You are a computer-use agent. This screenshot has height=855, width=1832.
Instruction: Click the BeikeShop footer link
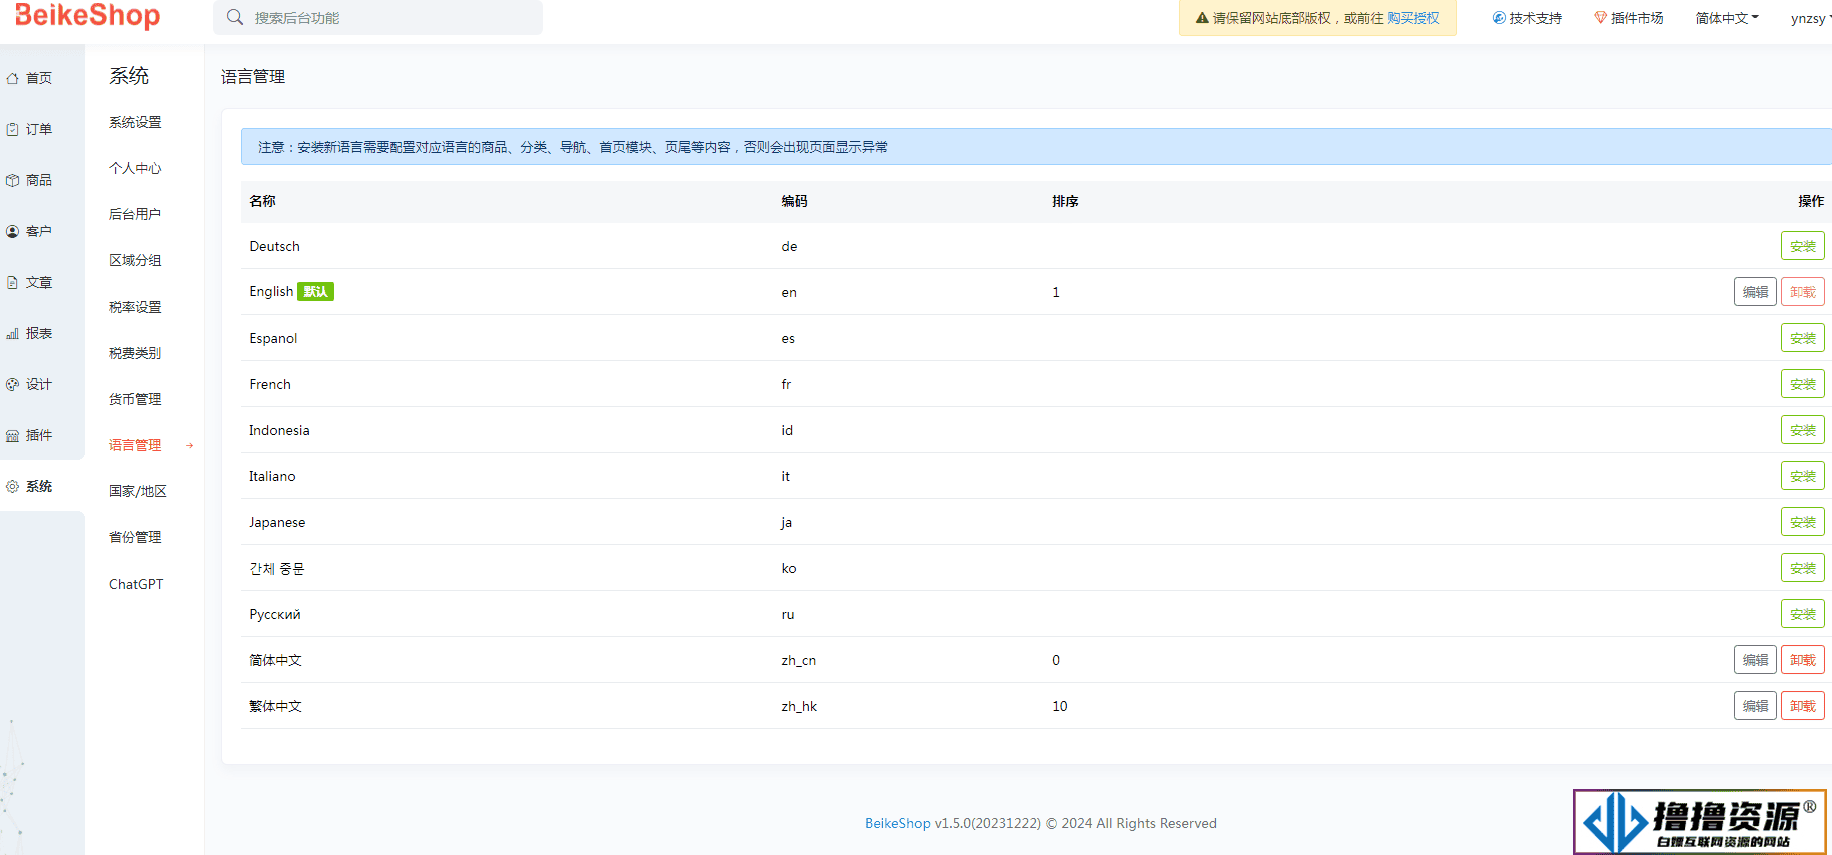pyautogui.click(x=897, y=823)
